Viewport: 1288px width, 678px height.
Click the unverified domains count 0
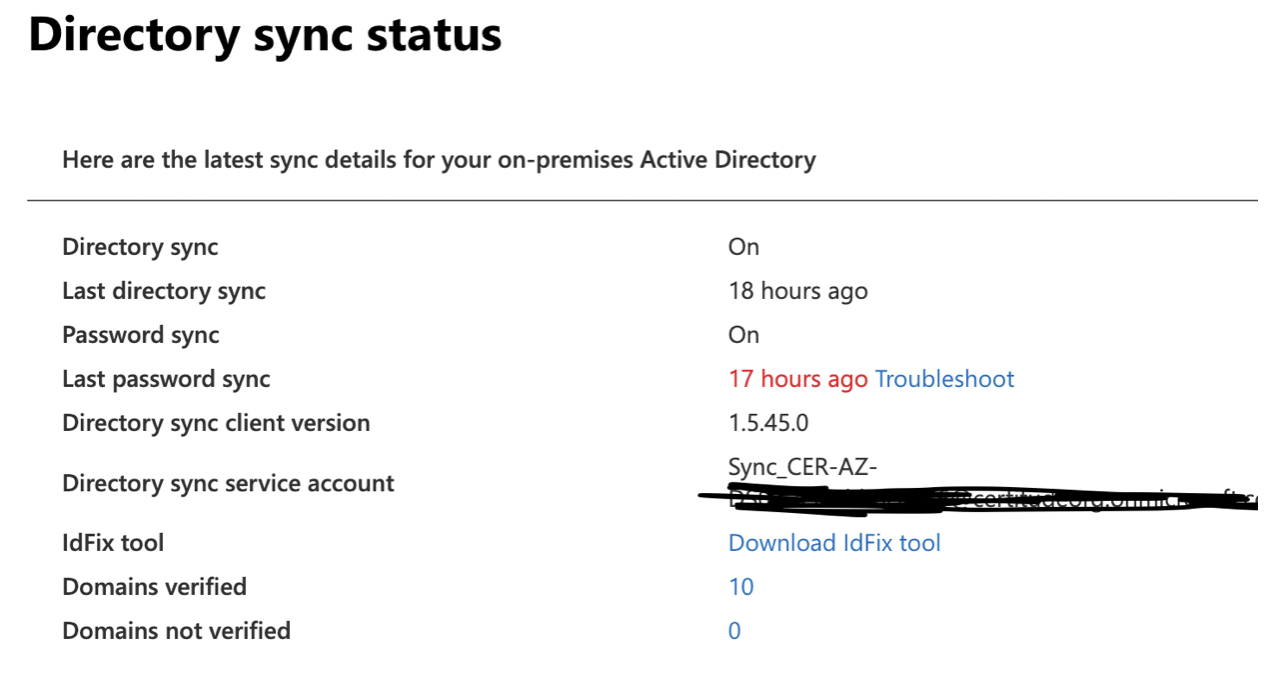coord(735,631)
